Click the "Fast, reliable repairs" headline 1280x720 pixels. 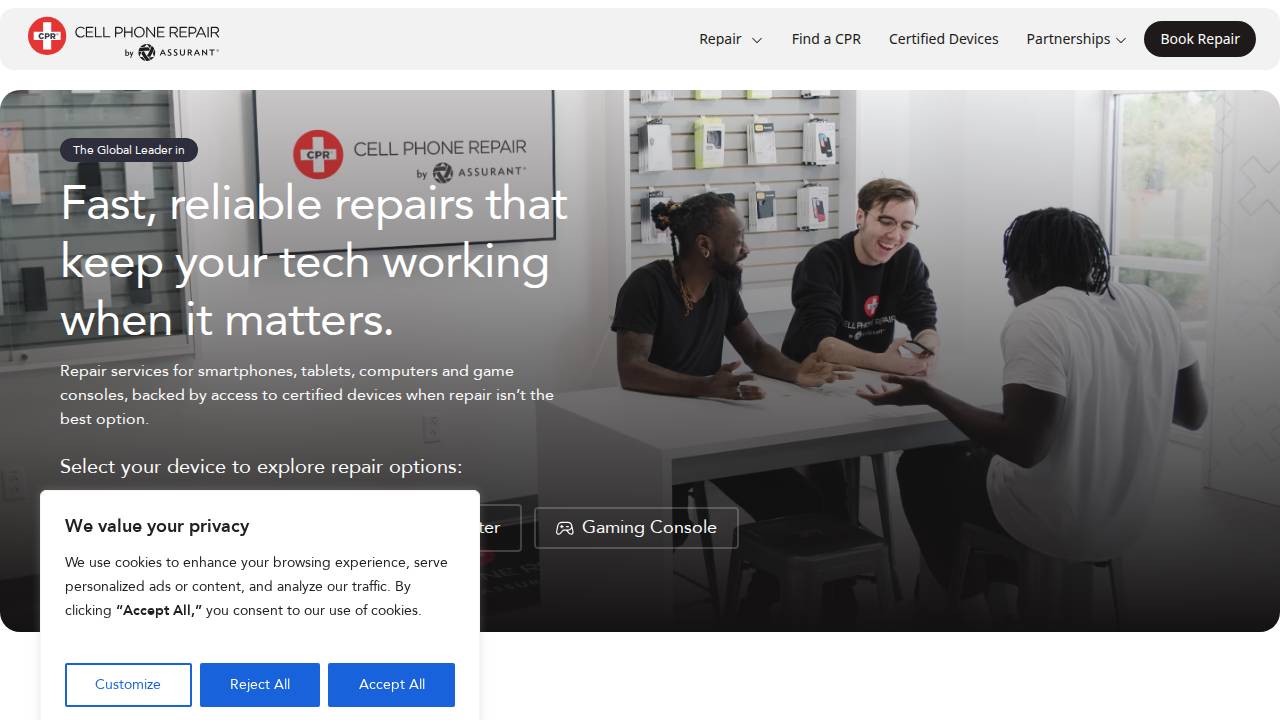click(x=314, y=262)
